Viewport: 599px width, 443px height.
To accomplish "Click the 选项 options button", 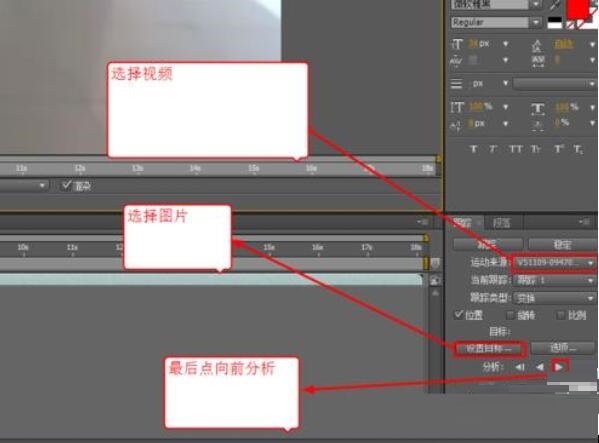I will (x=563, y=348).
